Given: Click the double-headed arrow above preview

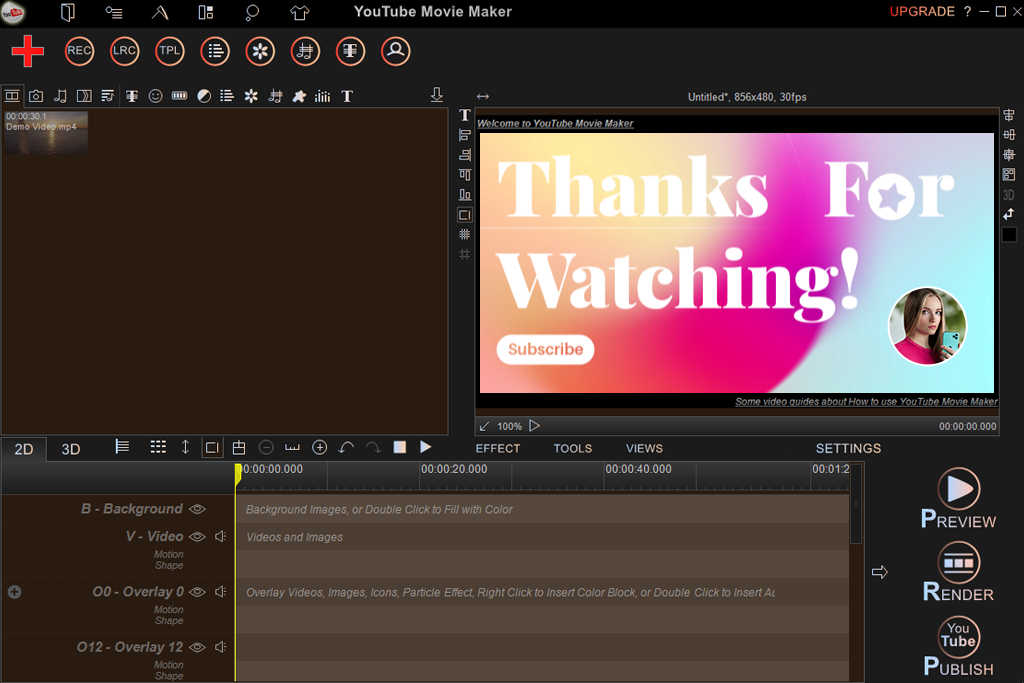Looking at the screenshot, I should coord(483,97).
